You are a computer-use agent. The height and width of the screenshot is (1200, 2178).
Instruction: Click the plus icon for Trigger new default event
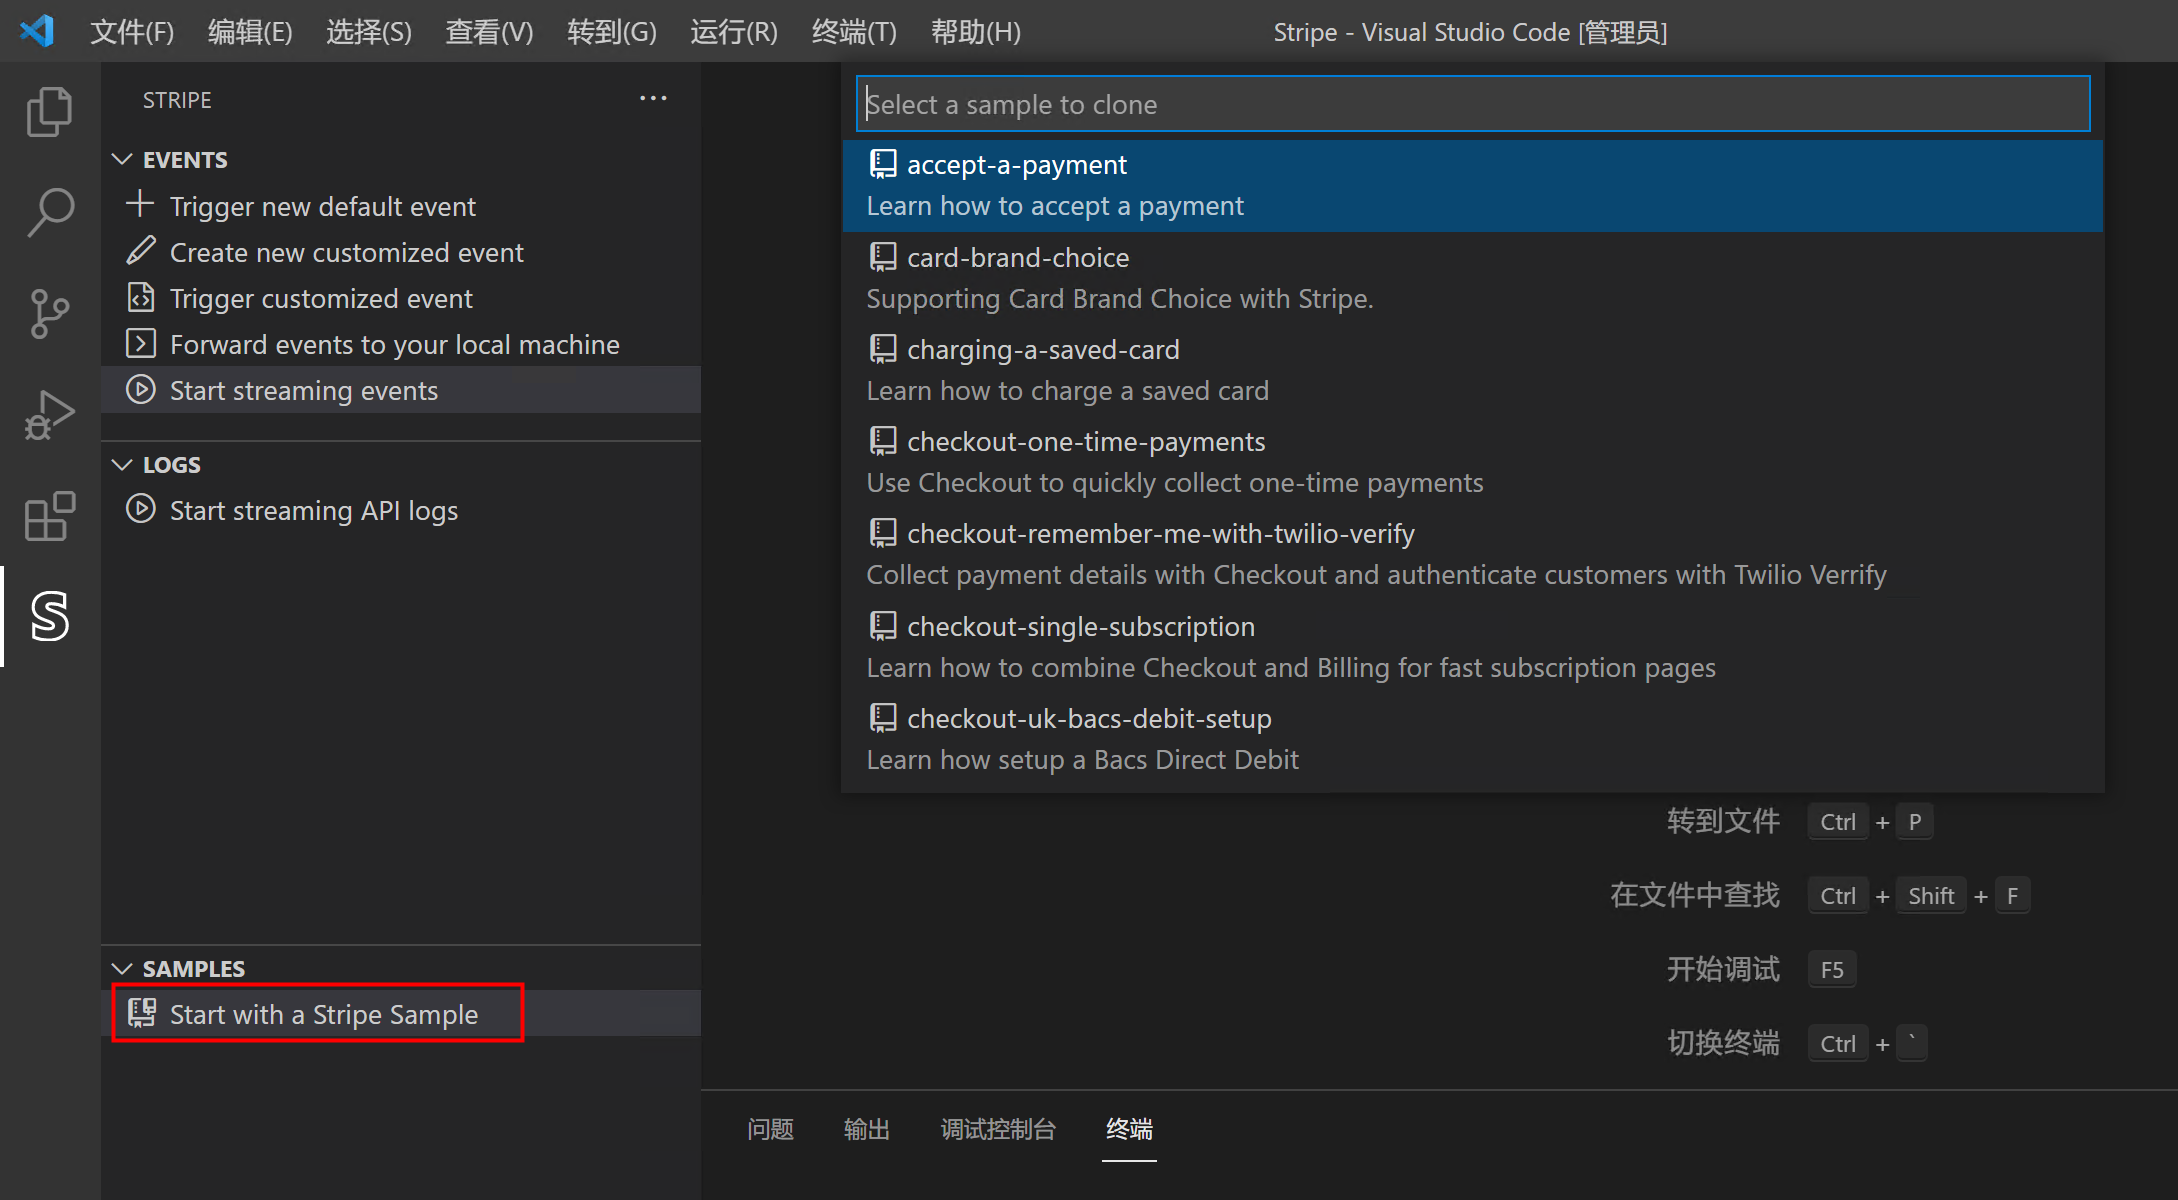tap(140, 205)
